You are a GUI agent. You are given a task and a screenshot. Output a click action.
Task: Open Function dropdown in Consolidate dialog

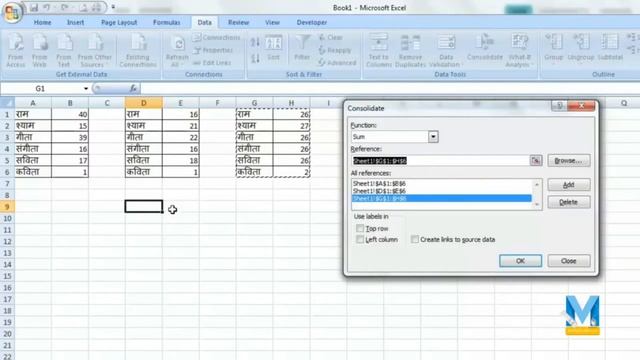[x=433, y=137]
